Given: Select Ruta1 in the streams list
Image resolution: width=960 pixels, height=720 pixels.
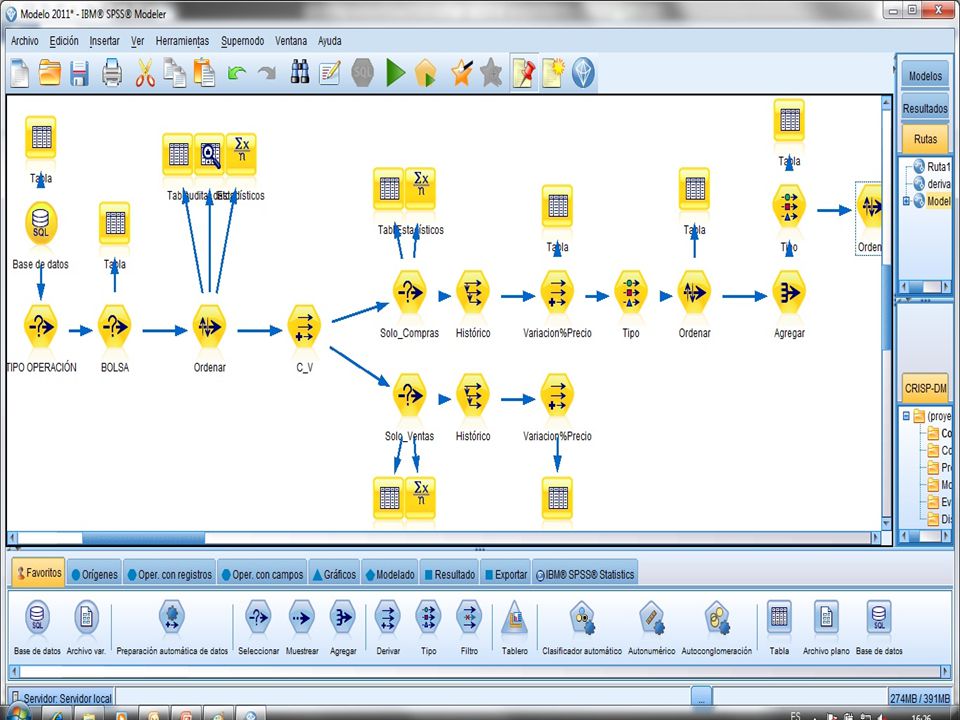Looking at the screenshot, I should tap(938, 167).
